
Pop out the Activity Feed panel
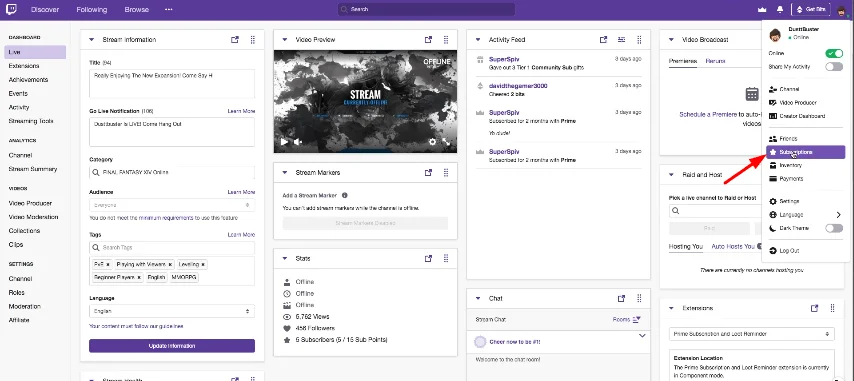[603, 40]
